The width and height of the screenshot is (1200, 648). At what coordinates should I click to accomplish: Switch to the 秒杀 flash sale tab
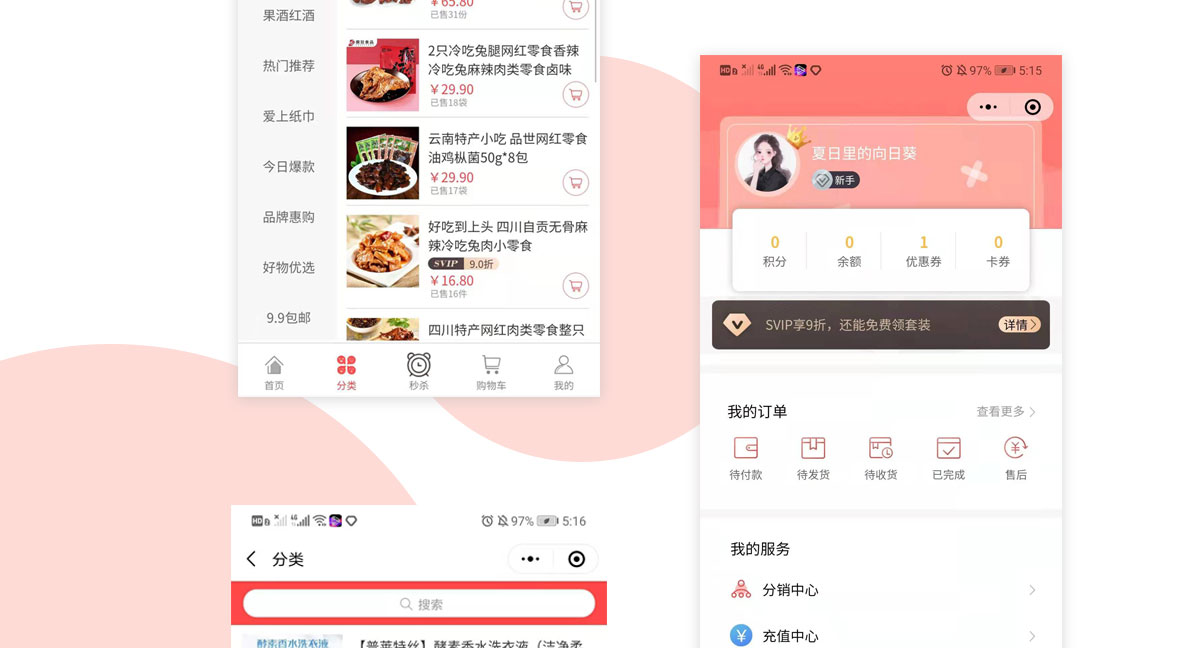419,371
